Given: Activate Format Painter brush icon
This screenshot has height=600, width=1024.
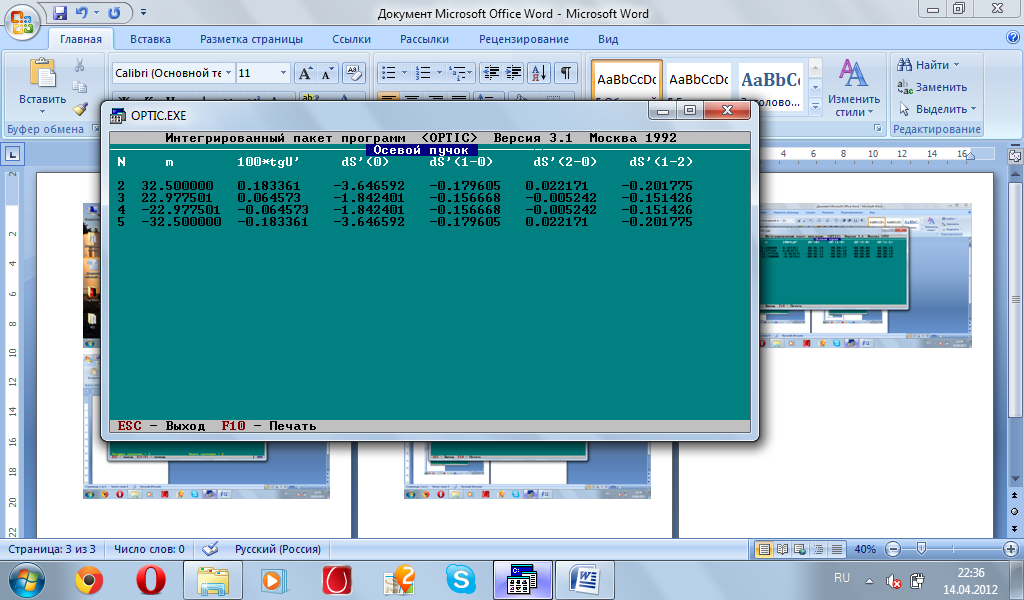Looking at the screenshot, I should pos(80,108).
